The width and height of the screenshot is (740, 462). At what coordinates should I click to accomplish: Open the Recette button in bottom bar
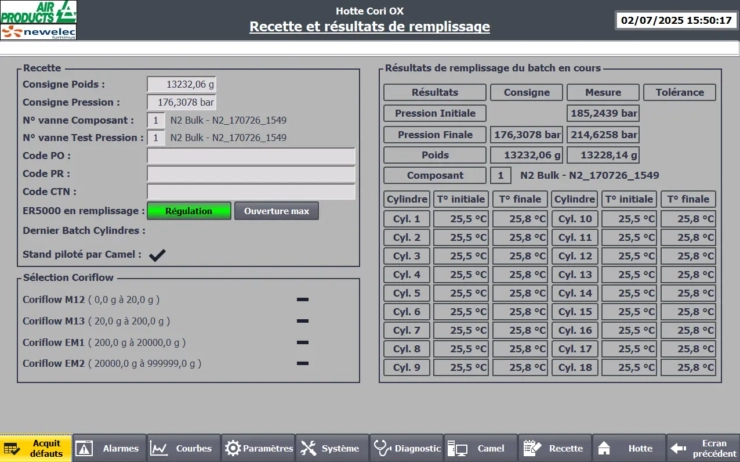point(555,448)
